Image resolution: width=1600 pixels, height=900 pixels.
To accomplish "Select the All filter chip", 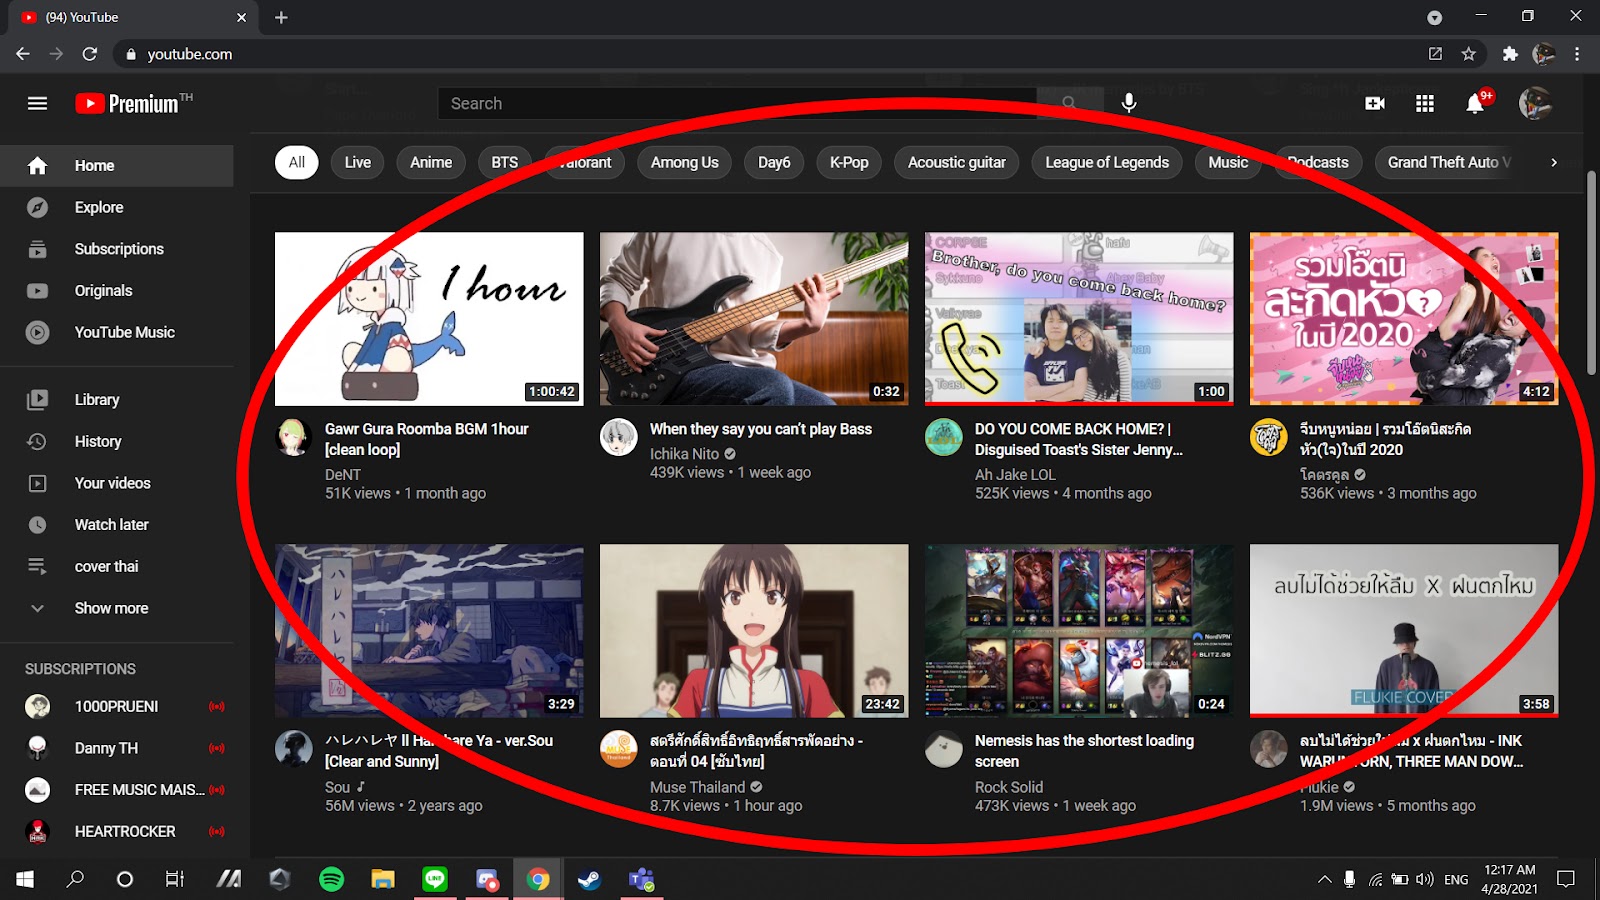I will [x=297, y=162].
